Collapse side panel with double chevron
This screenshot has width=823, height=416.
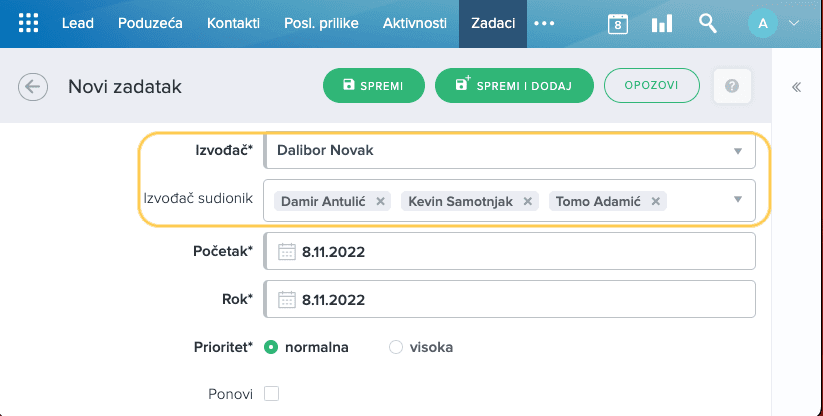click(x=796, y=87)
